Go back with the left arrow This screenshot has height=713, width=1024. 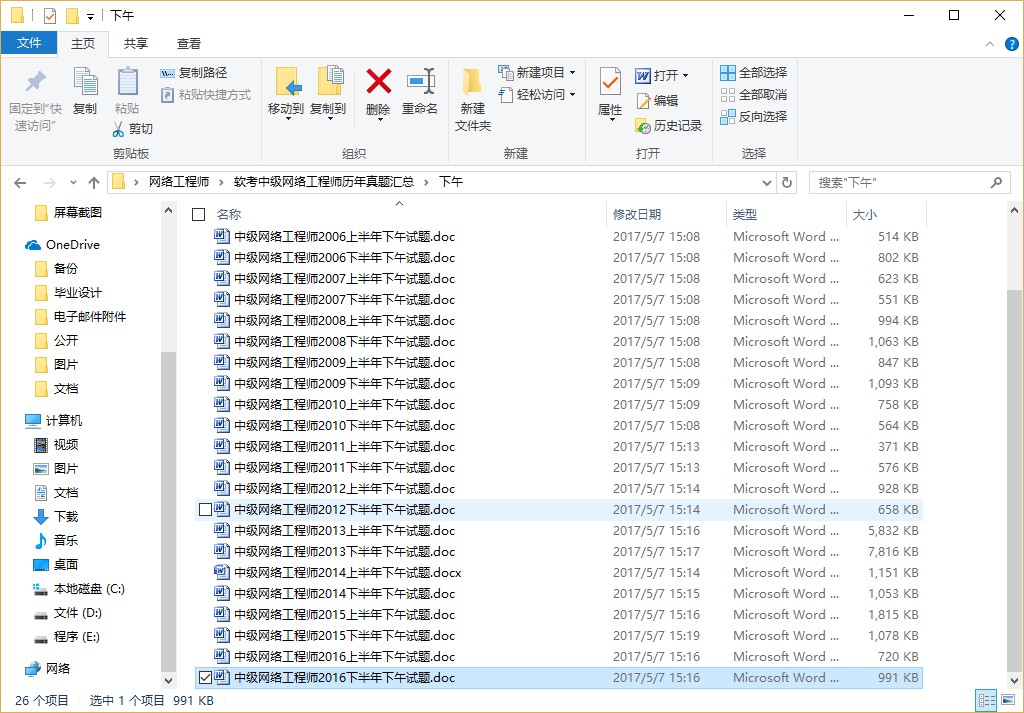point(20,182)
